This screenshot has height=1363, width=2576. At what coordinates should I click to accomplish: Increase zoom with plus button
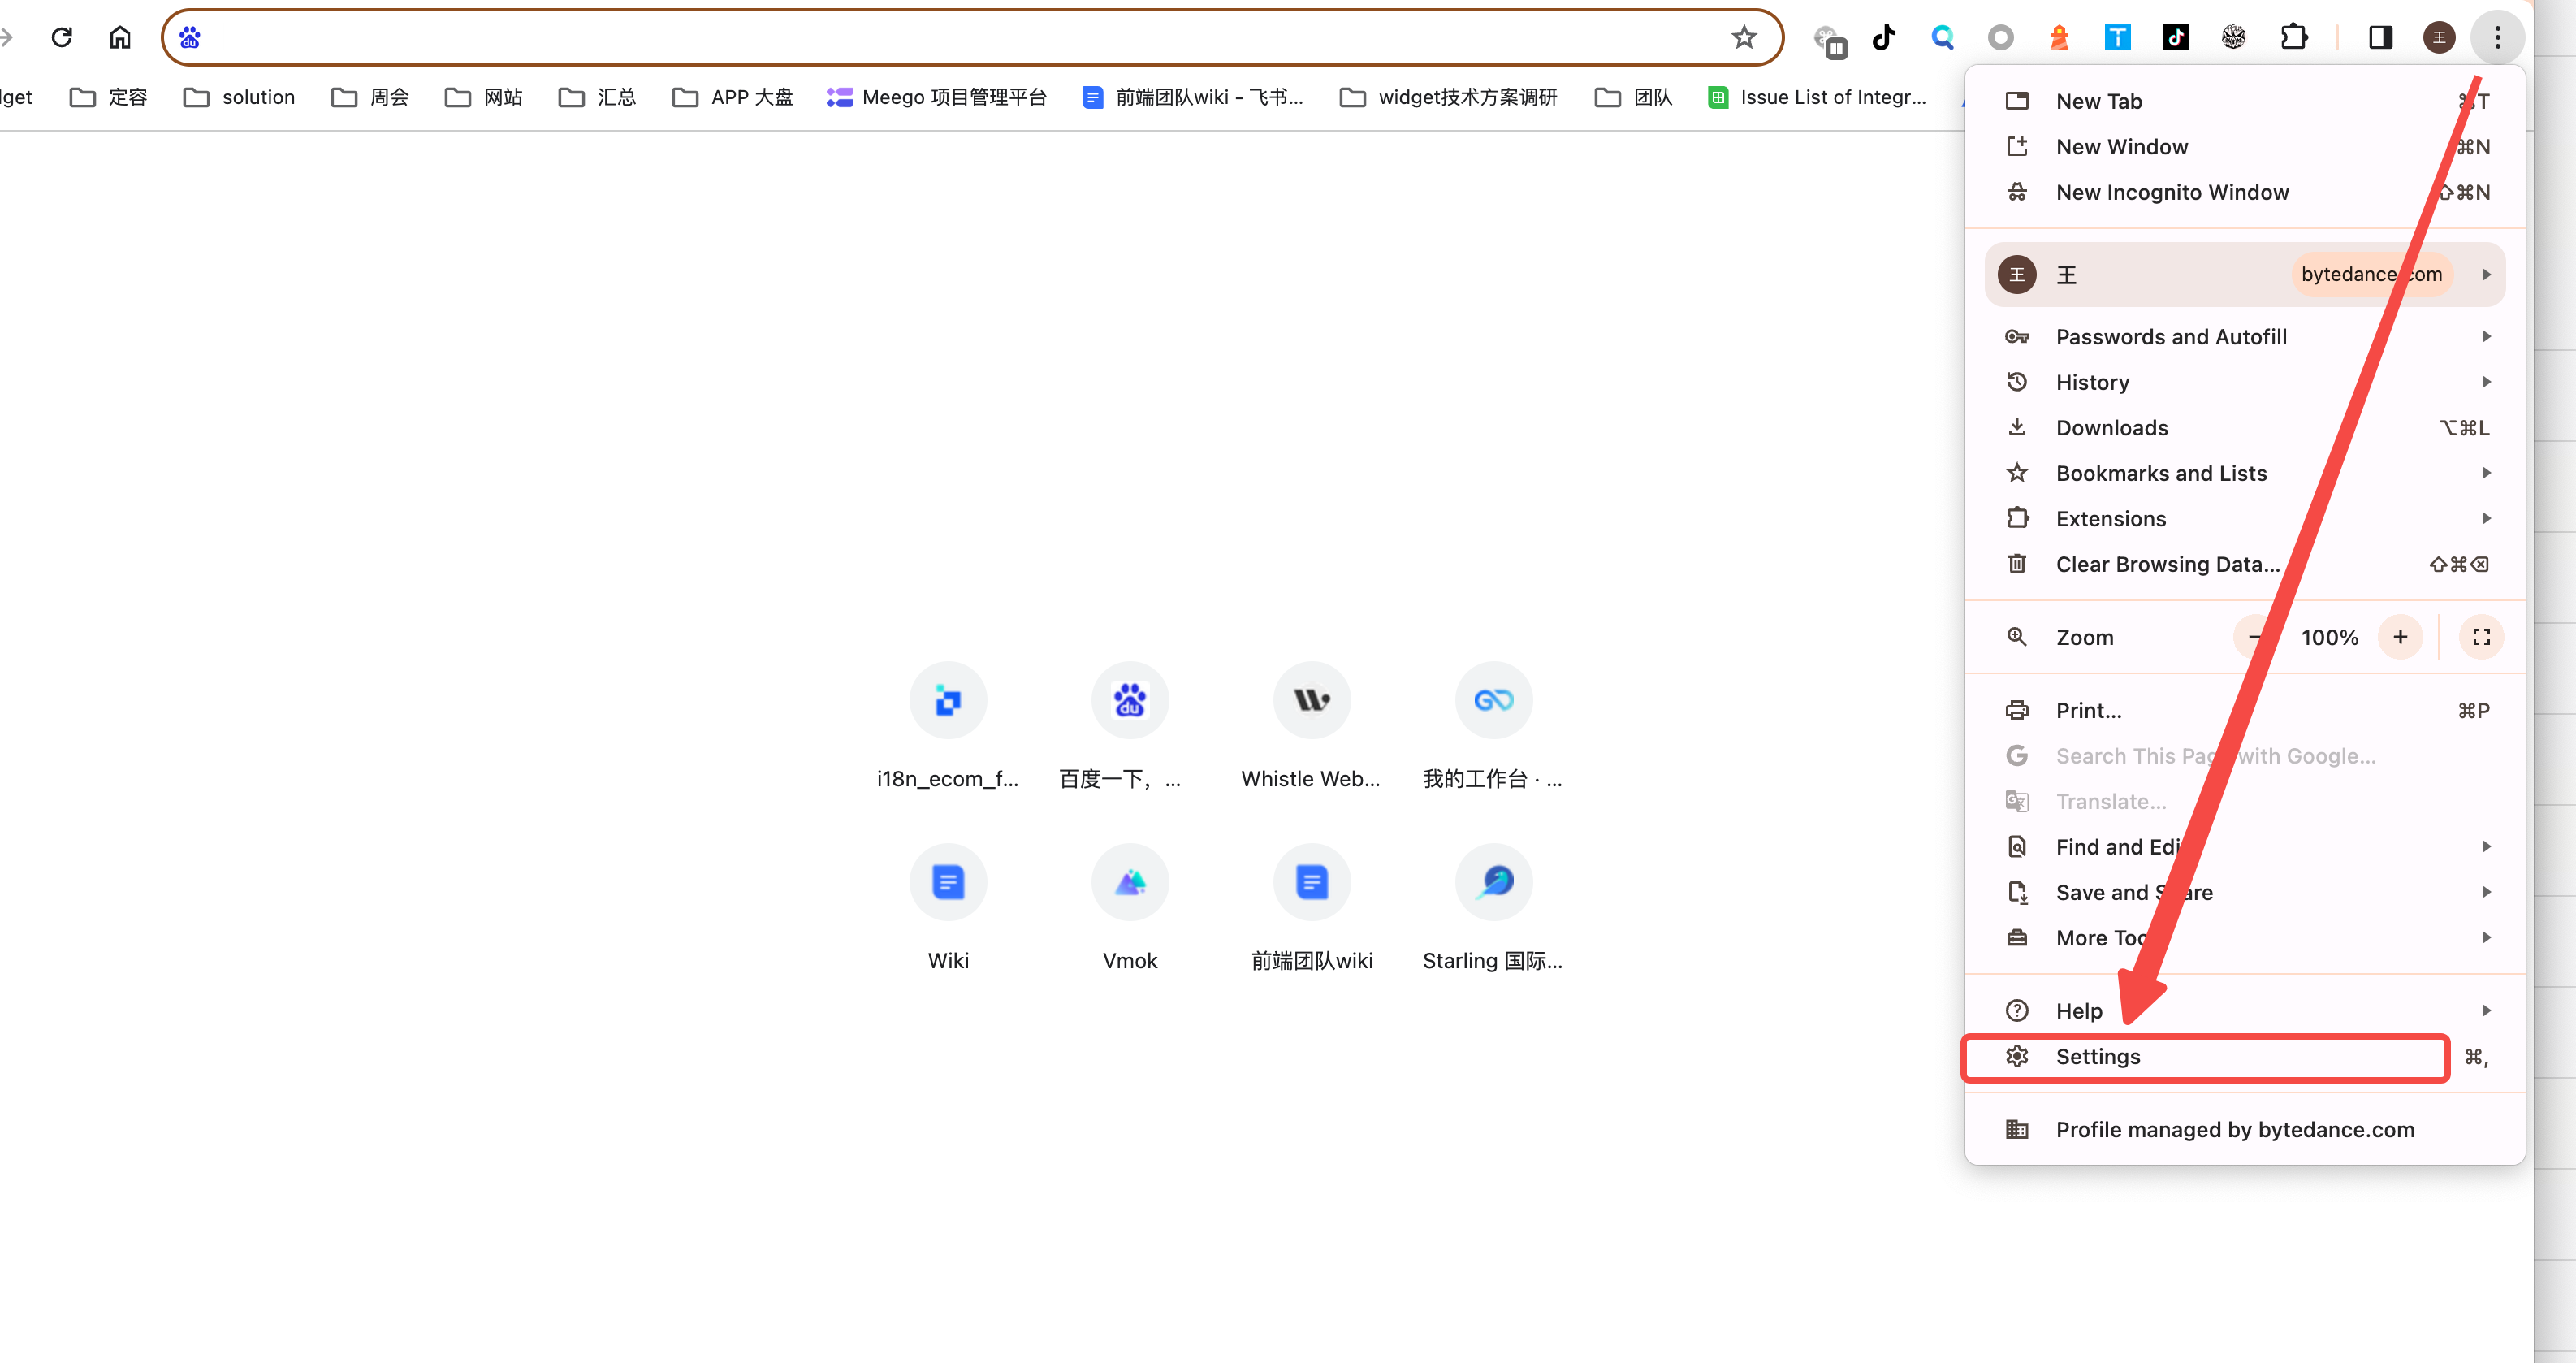2400,637
